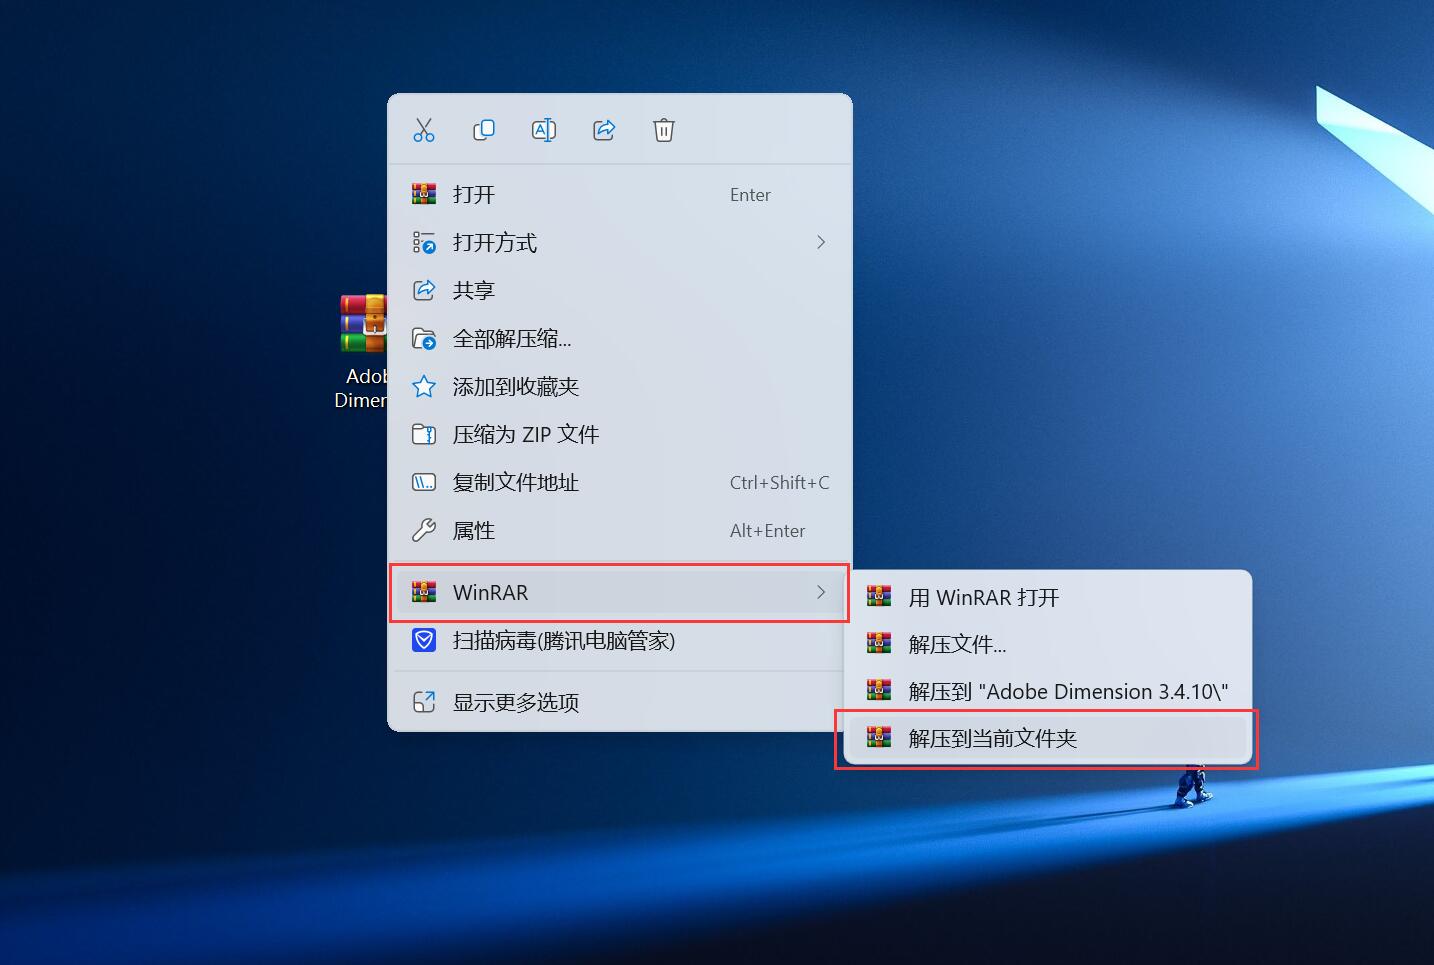This screenshot has height=965, width=1434.
Task: Open 显示更多选项 entry
Action: point(516,703)
